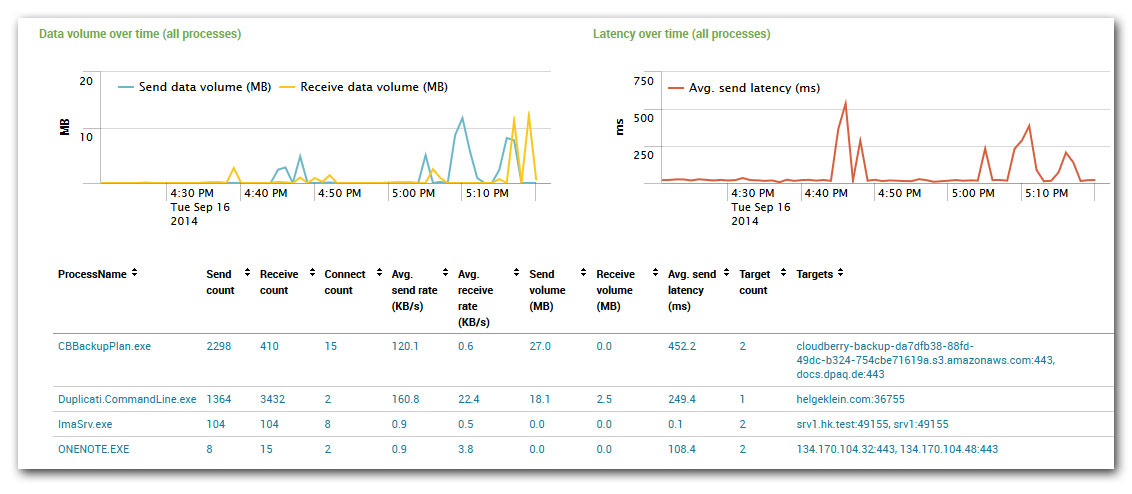Sort by Targets column arrows
This screenshot has width=1132, height=494.
click(840, 274)
